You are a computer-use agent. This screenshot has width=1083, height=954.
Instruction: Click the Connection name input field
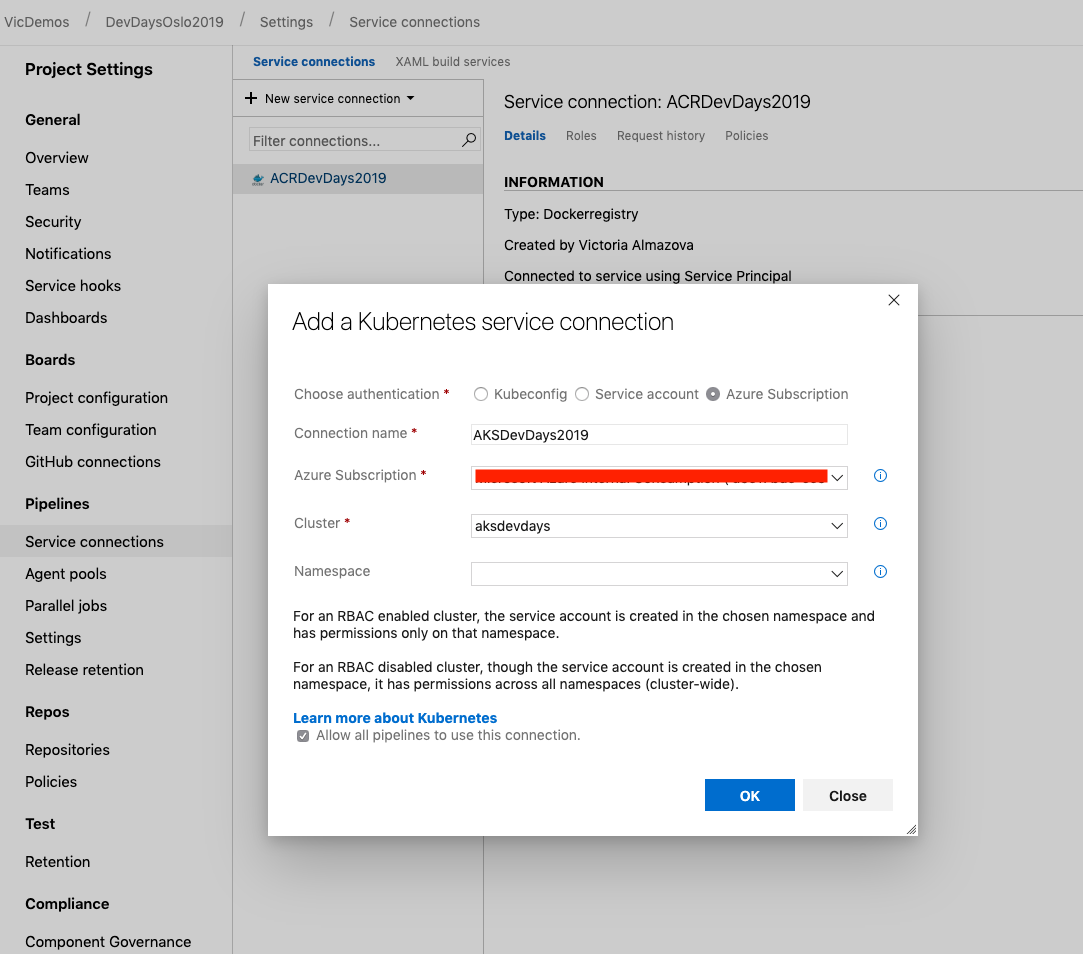point(659,435)
